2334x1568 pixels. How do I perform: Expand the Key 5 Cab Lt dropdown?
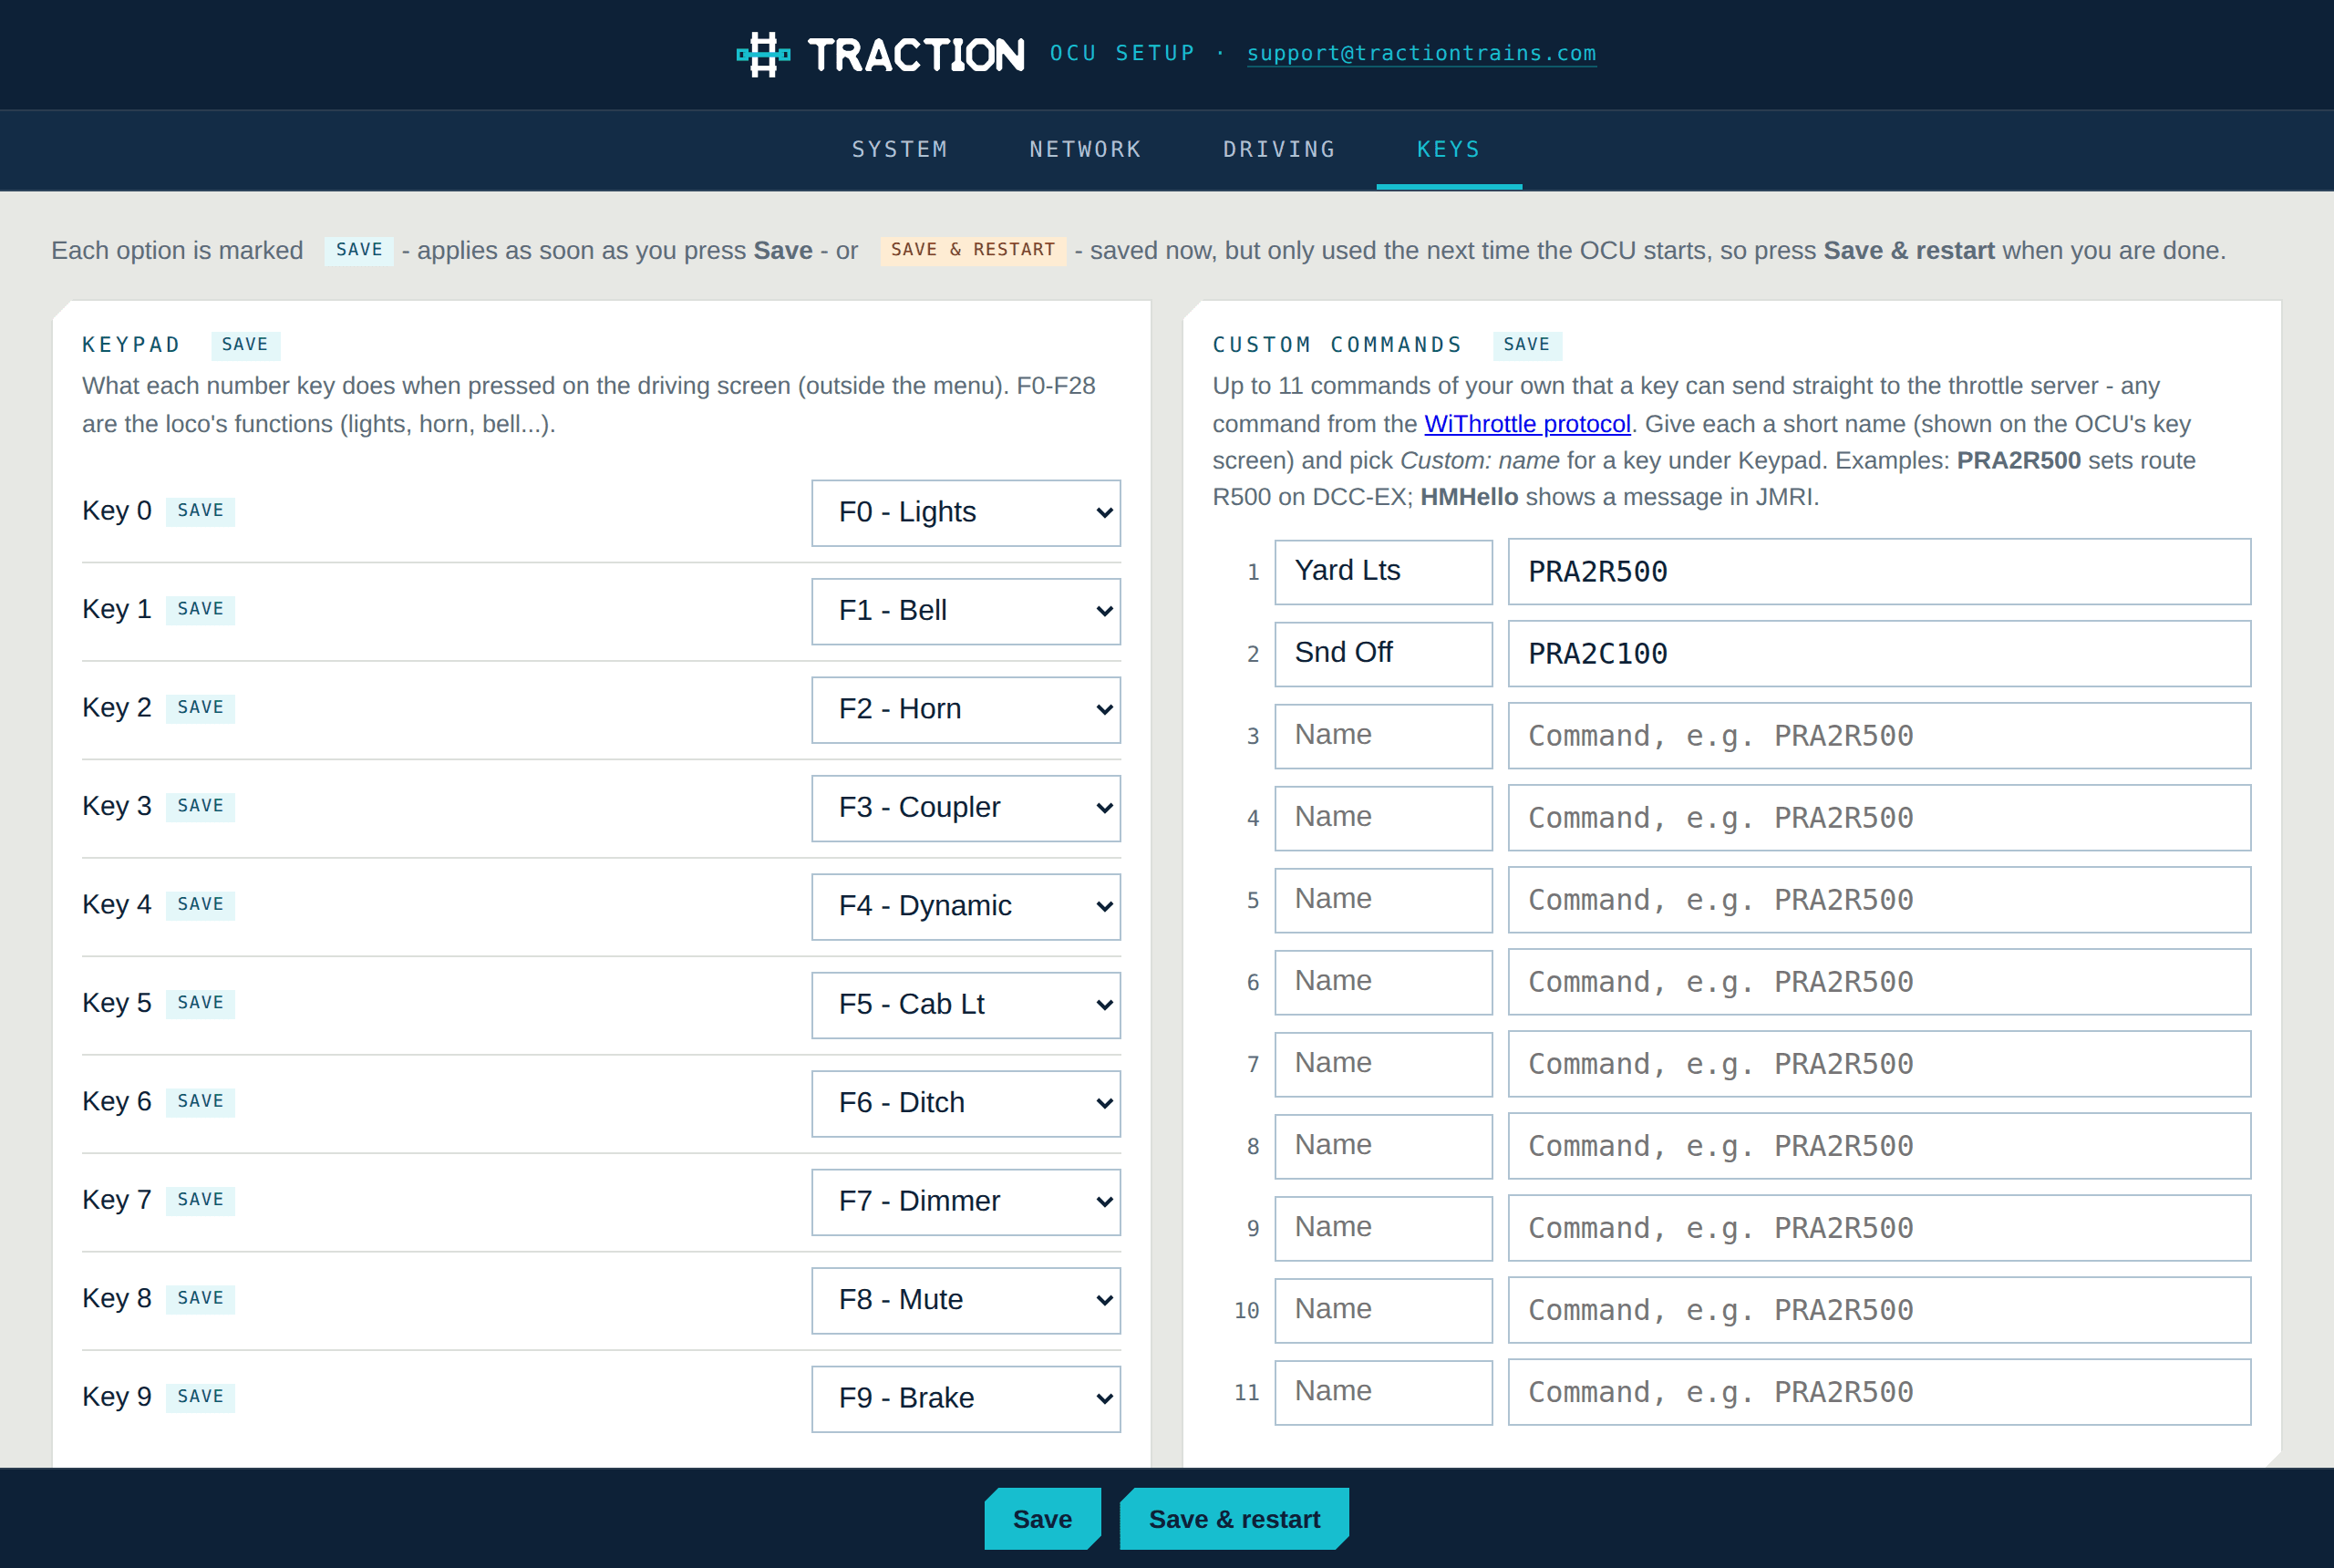[966, 1005]
